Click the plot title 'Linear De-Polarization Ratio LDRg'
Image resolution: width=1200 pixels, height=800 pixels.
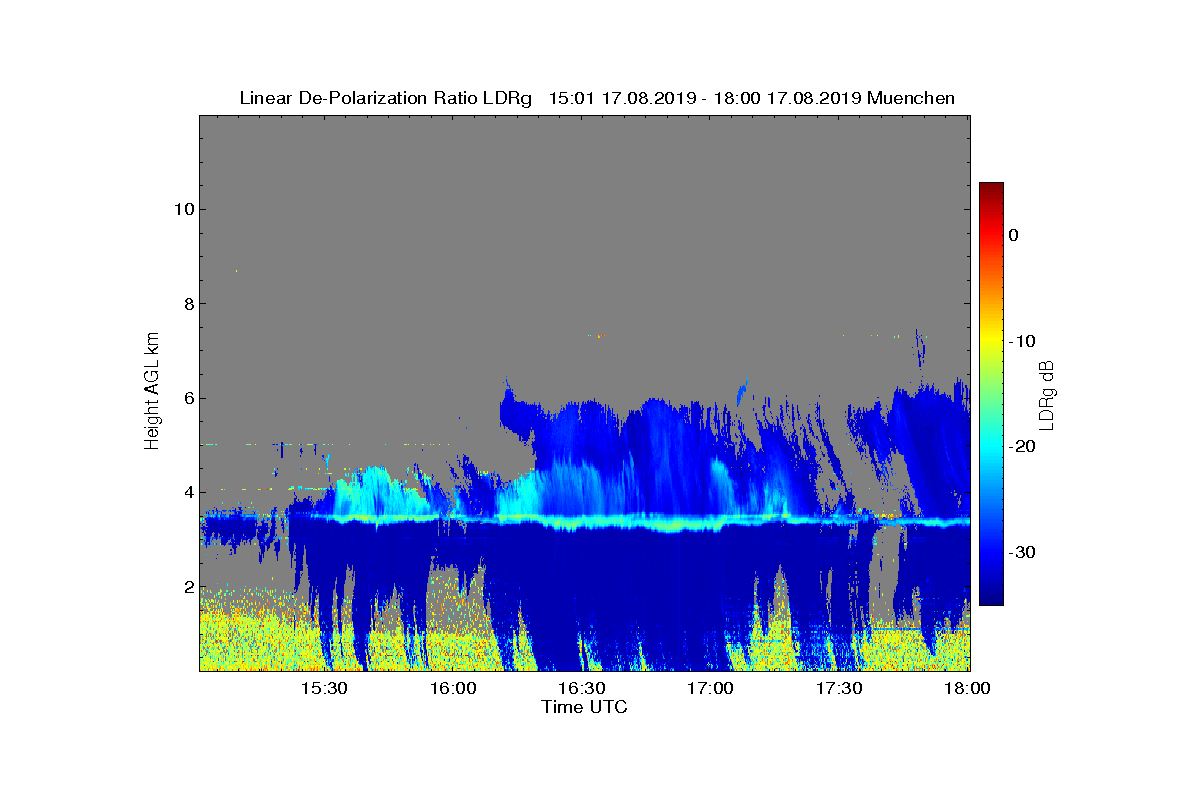(x=386, y=98)
